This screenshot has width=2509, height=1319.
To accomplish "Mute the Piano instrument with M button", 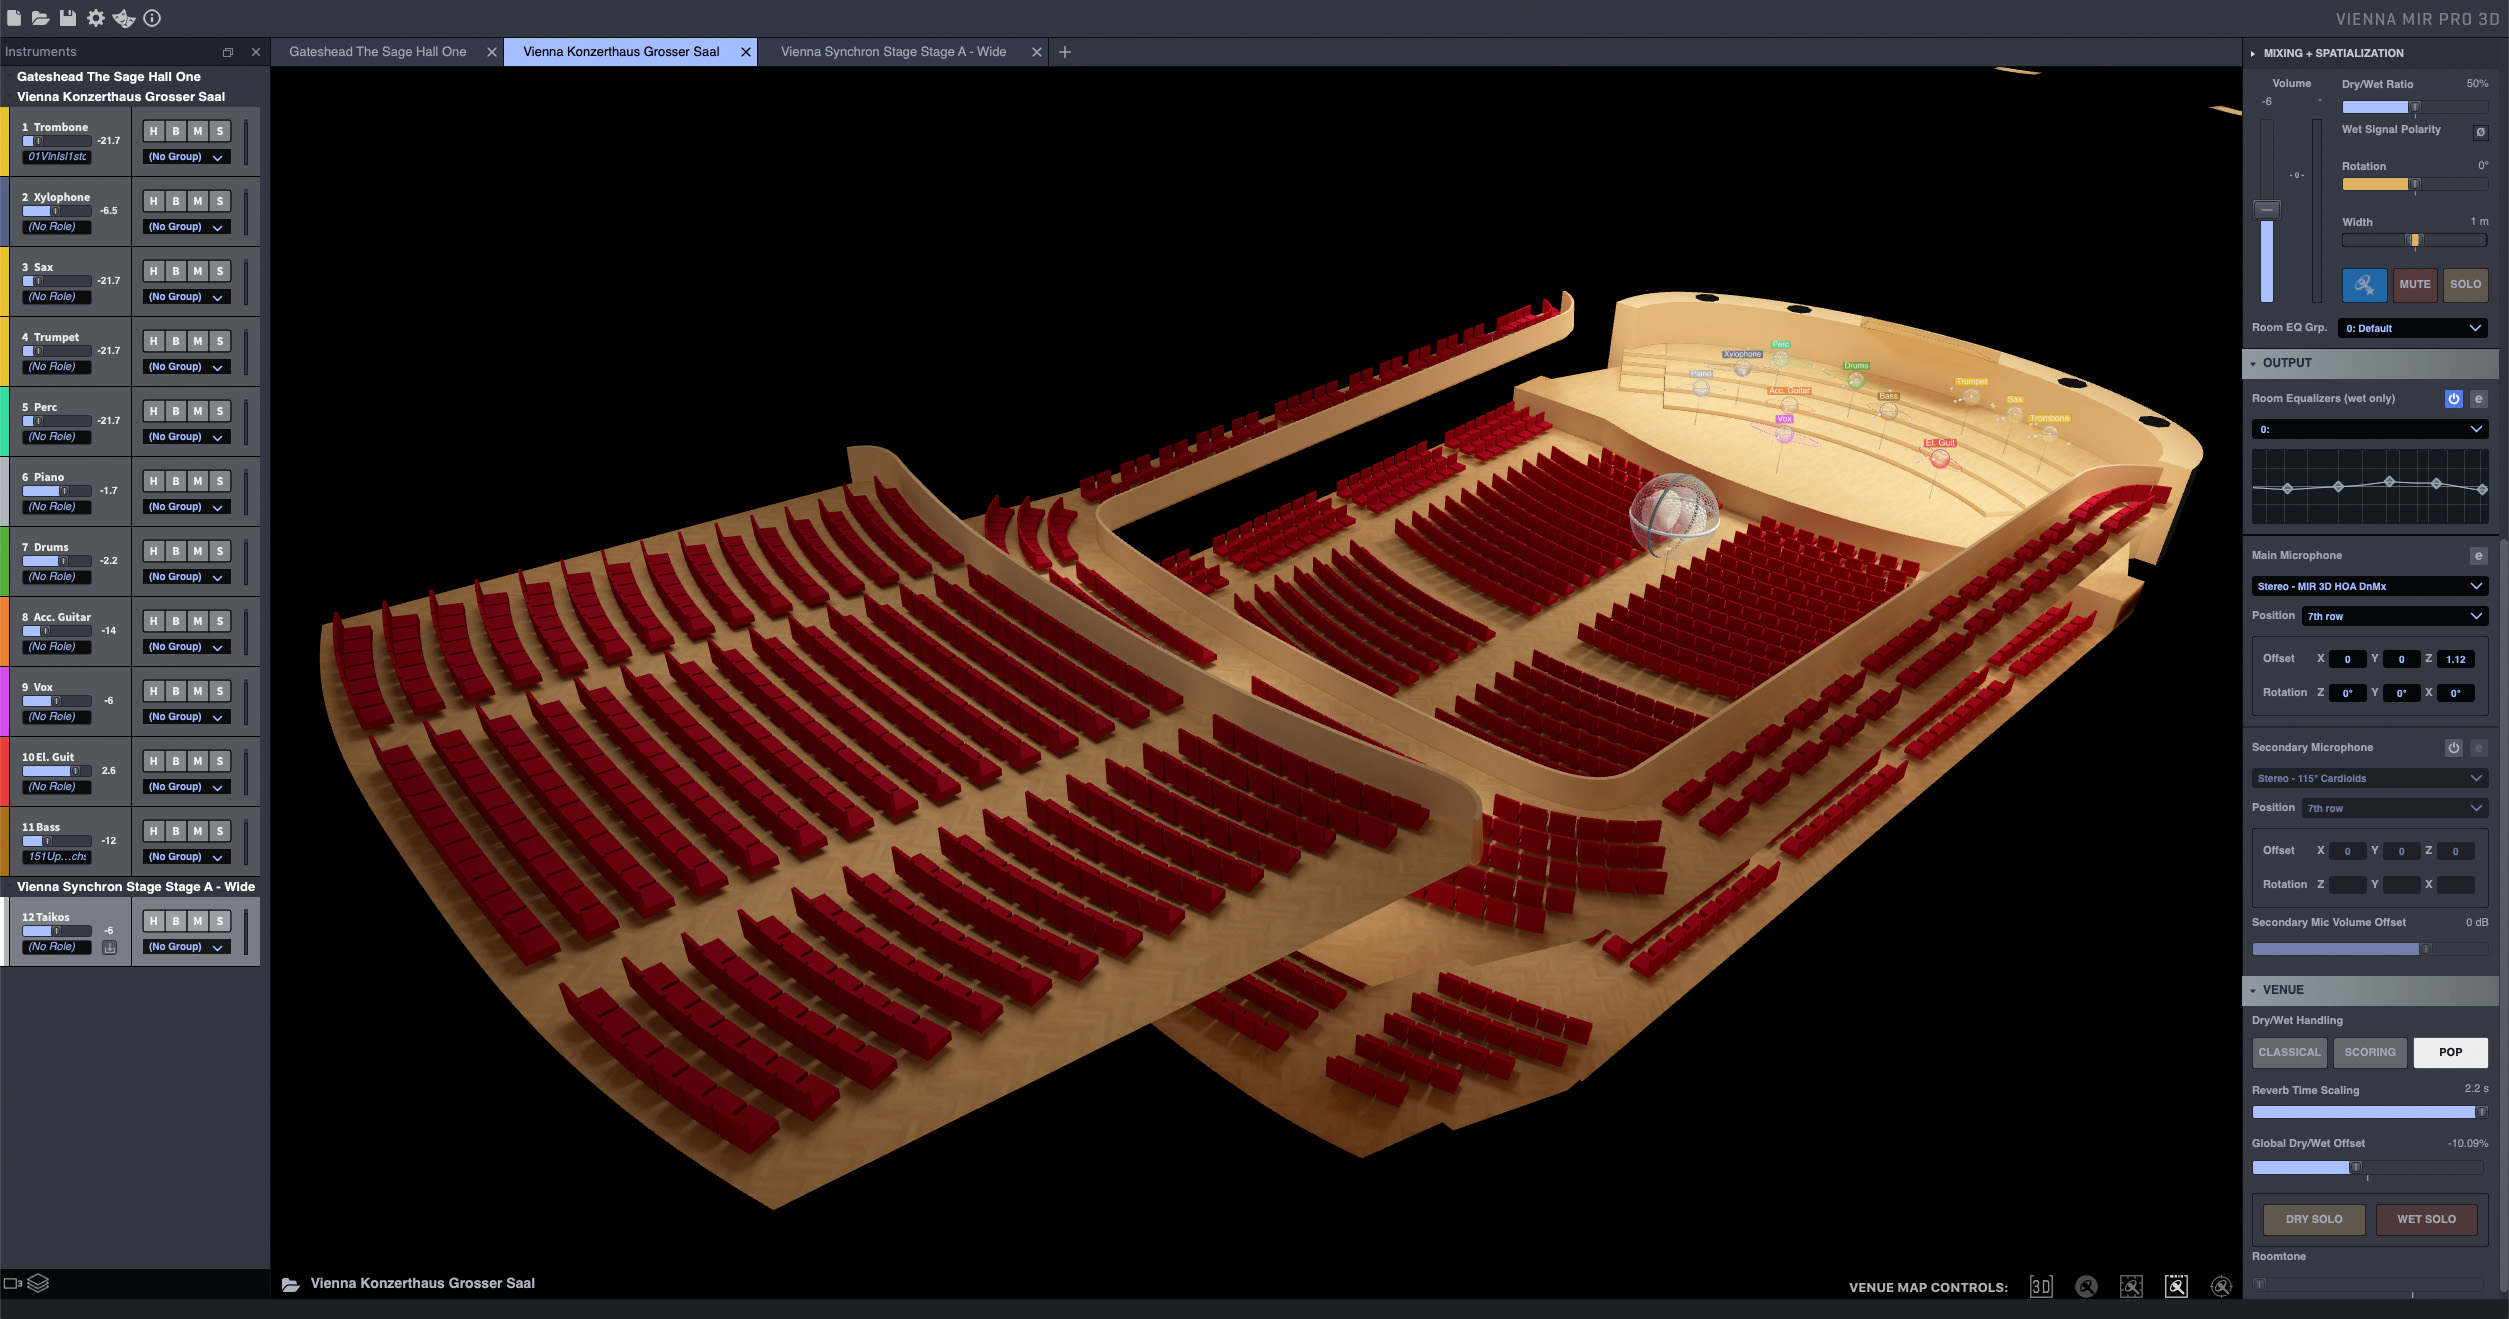I will (198, 481).
